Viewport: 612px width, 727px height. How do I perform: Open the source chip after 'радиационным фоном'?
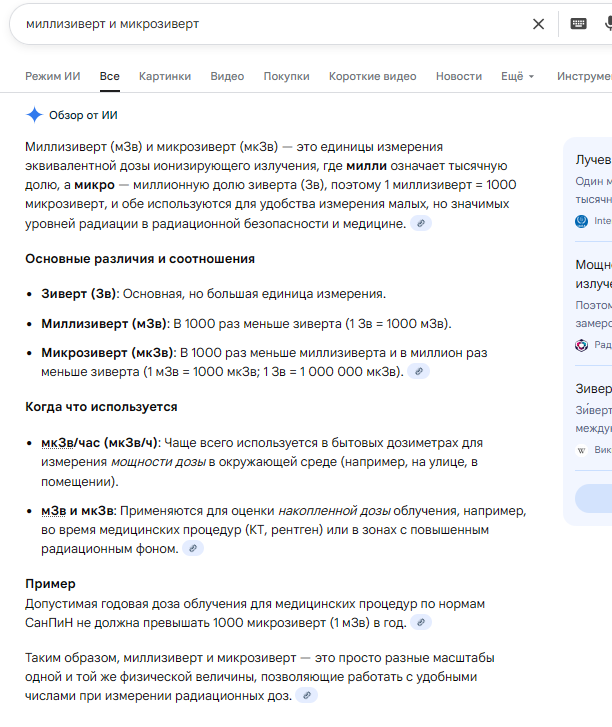[x=192, y=548]
